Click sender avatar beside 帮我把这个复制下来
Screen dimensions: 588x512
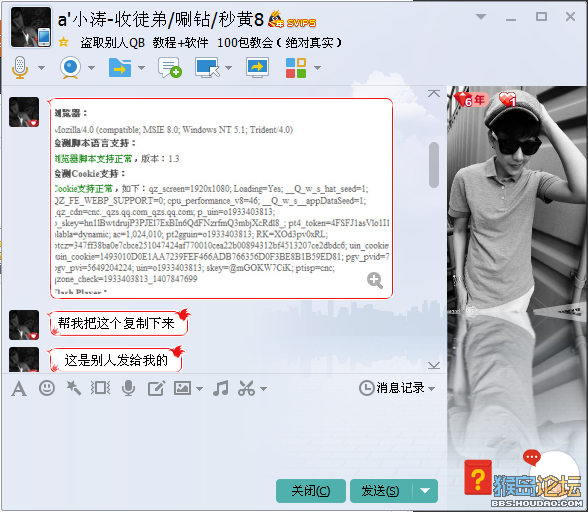pos(24,325)
